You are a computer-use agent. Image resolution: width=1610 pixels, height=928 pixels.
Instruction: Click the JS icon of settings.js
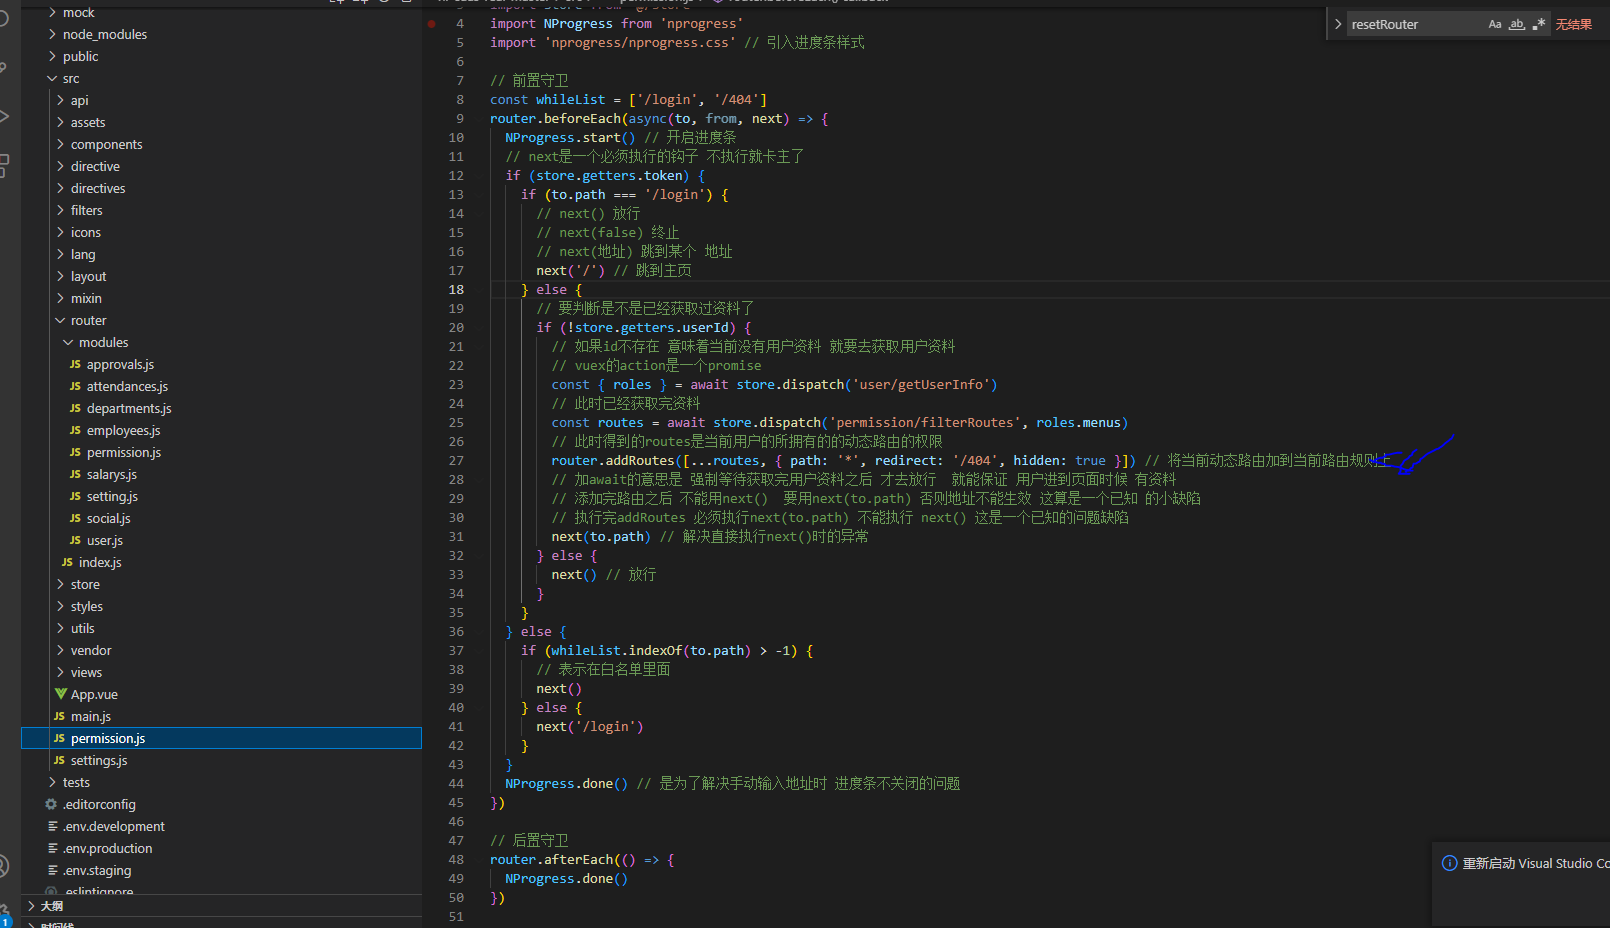coord(59,760)
